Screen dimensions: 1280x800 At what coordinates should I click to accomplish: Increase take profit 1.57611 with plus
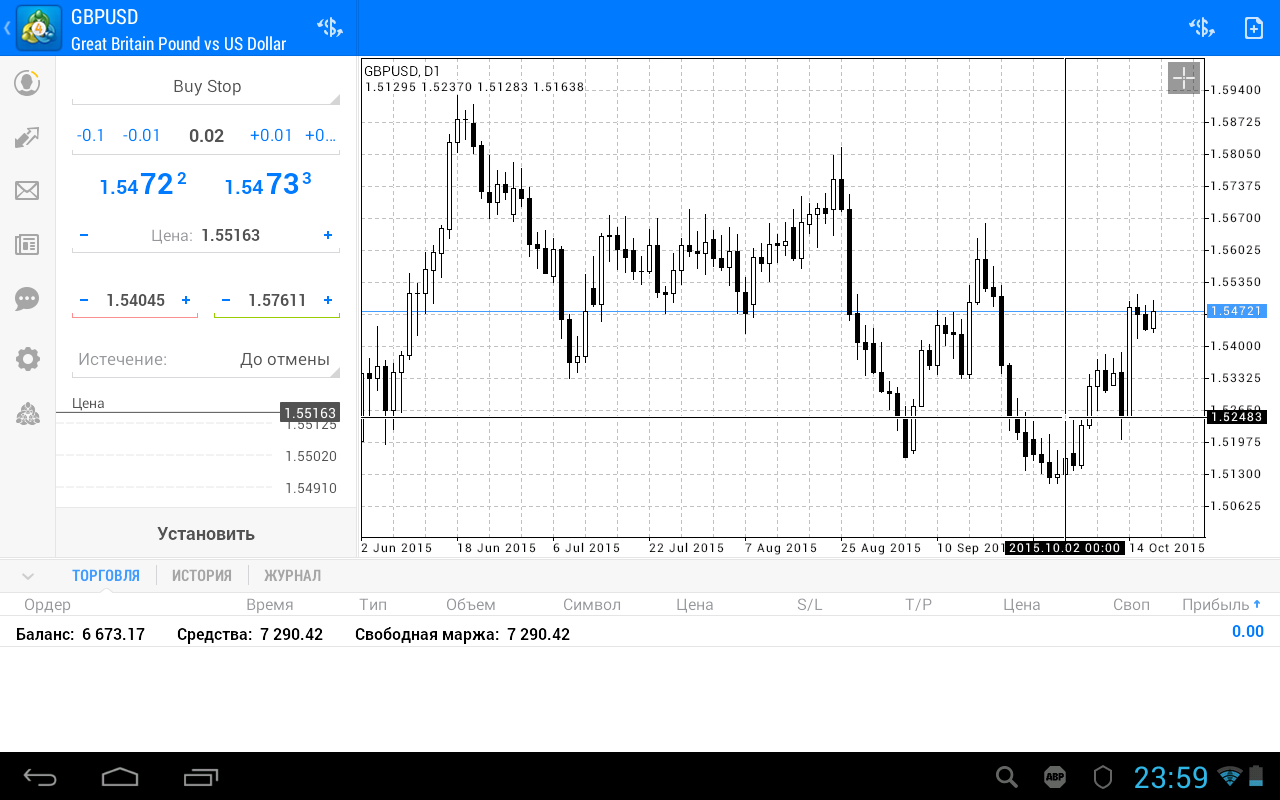click(x=328, y=300)
